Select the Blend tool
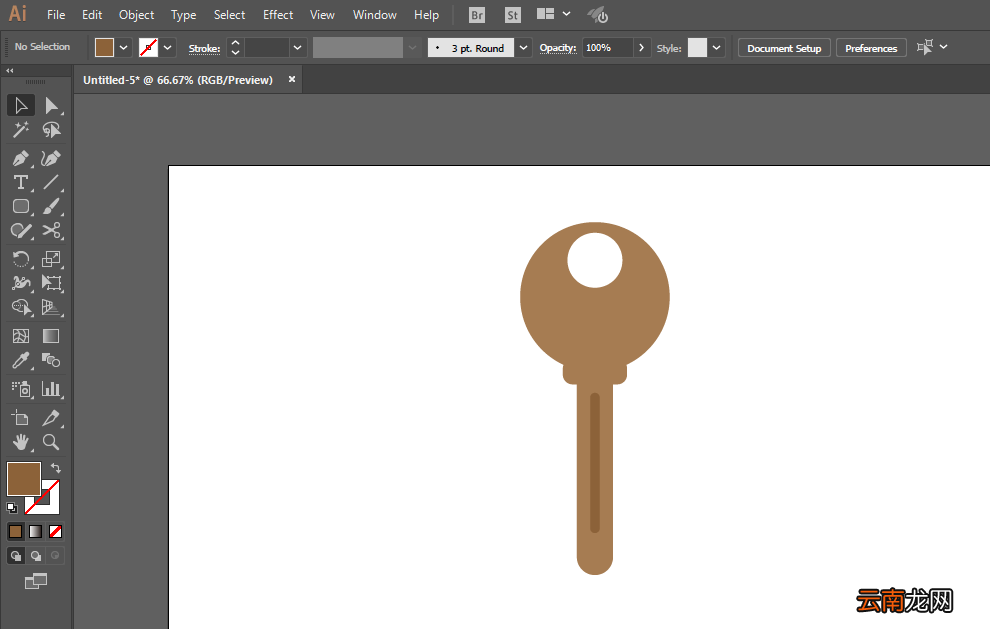The width and height of the screenshot is (990, 629). tap(51, 361)
